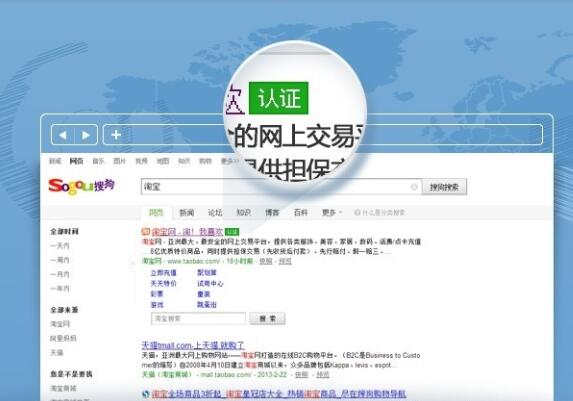Open 购物 in the top navigation

[x=205, y=161]
